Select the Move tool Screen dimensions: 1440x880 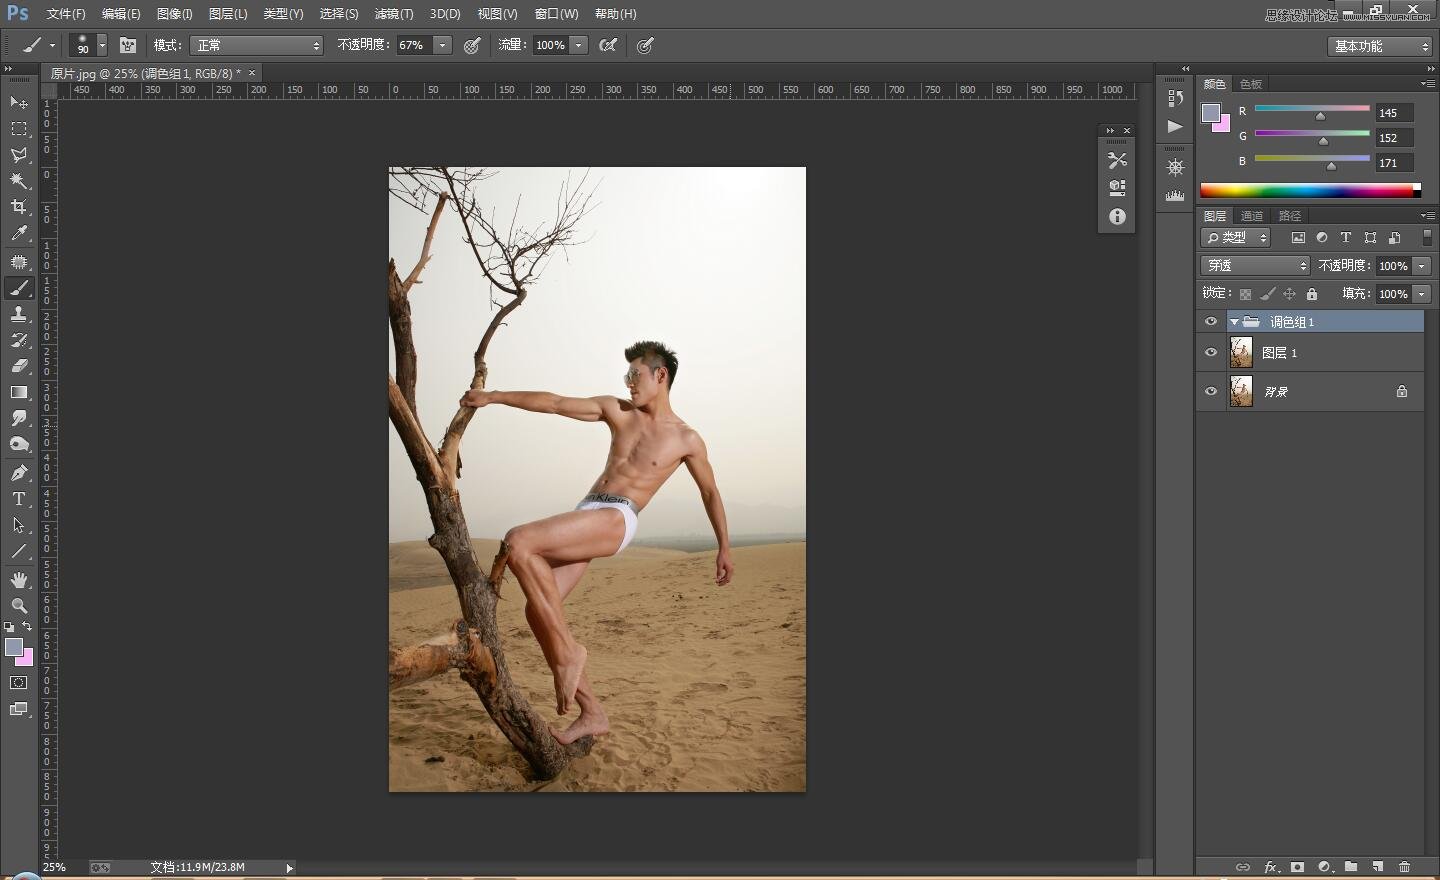pyautogui.click(x=19, y=102)
